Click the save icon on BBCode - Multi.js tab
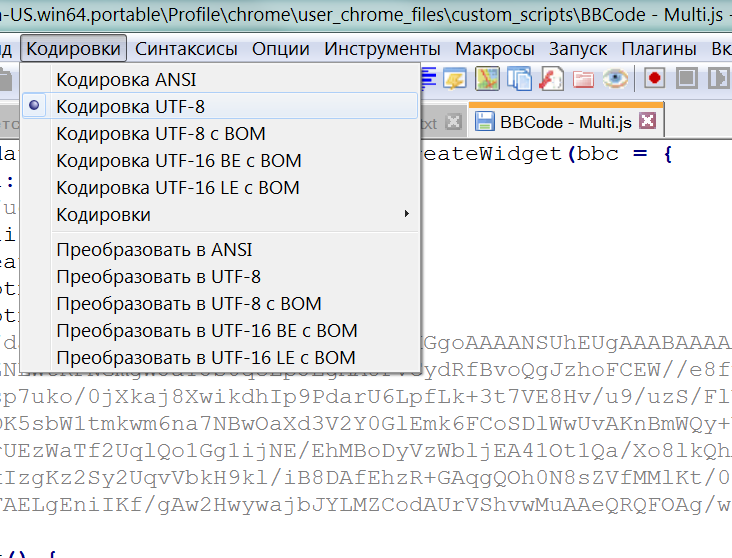 tap(485, 122)
